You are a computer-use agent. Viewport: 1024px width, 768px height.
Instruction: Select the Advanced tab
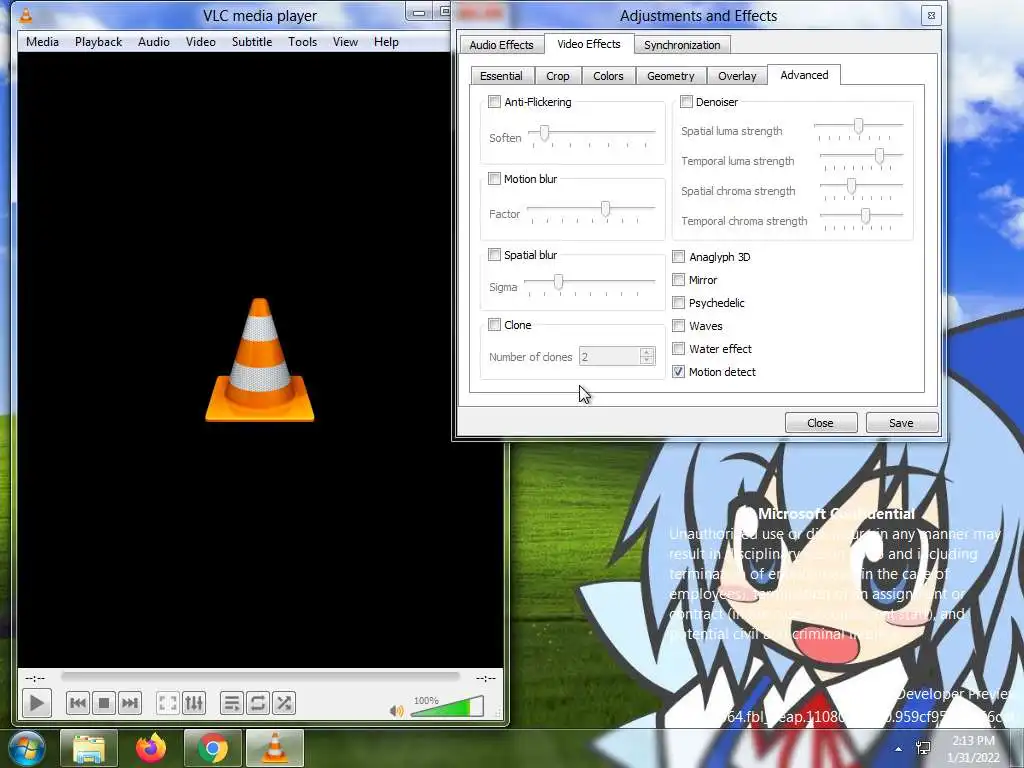coord(804,75)
